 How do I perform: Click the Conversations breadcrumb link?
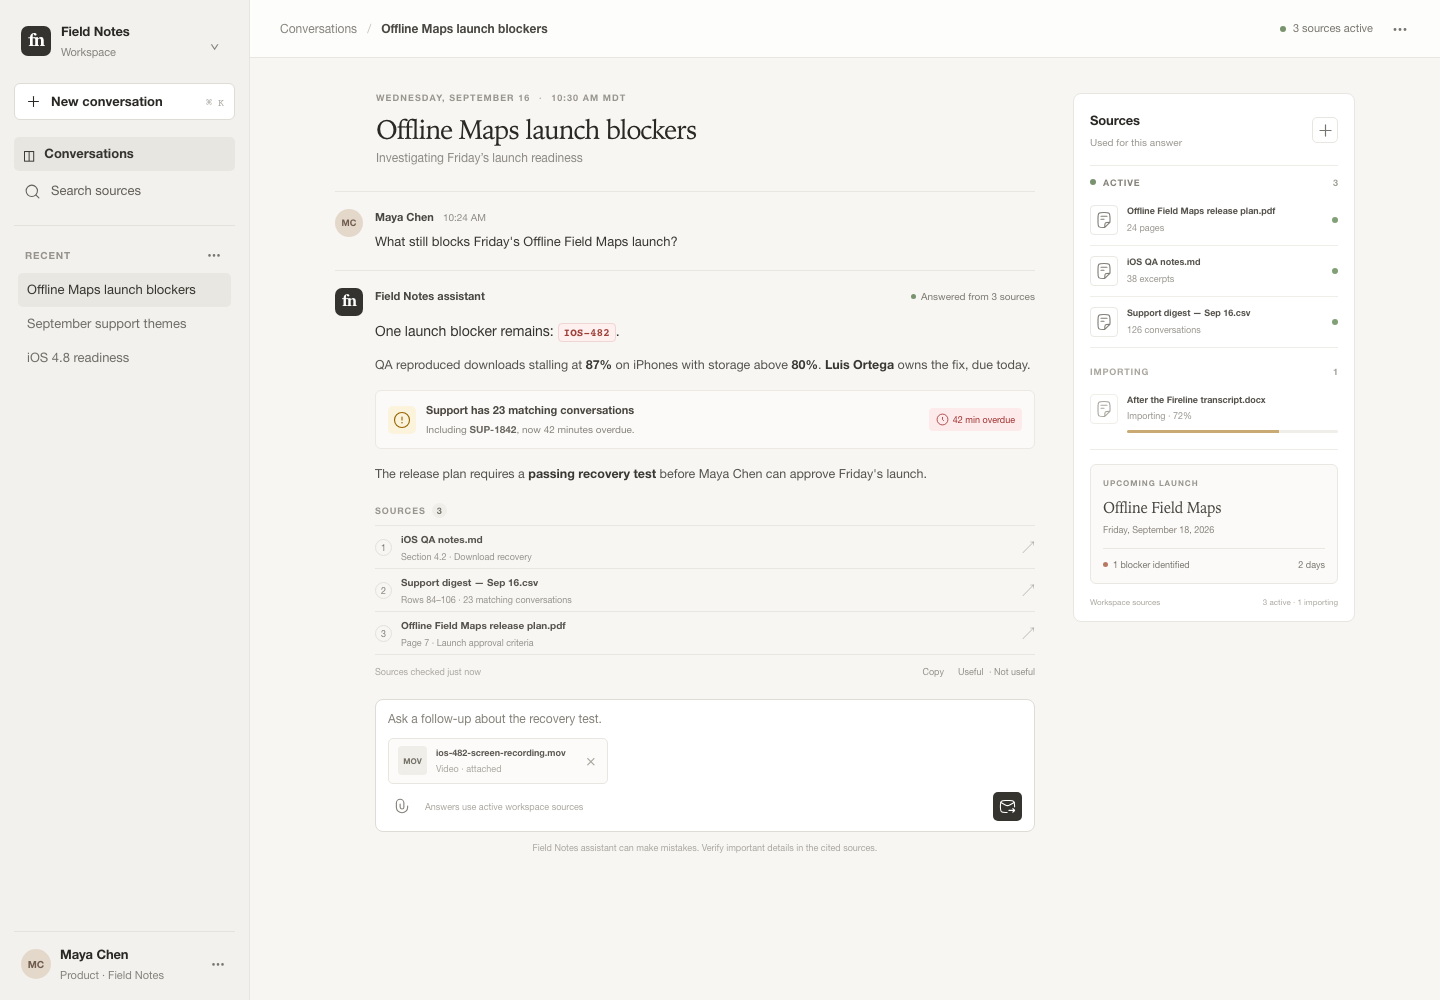tap(318, 29)
